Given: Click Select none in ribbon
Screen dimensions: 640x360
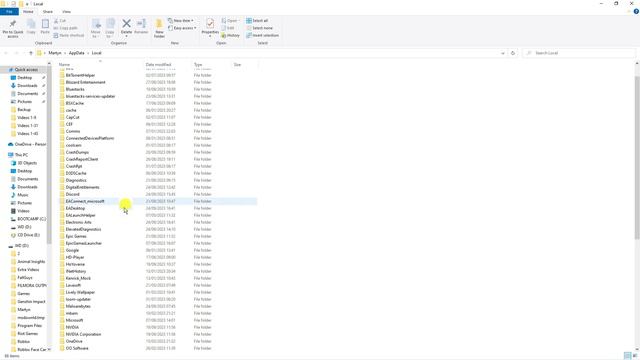Looking at the screenshot, I should coord(259,28).
